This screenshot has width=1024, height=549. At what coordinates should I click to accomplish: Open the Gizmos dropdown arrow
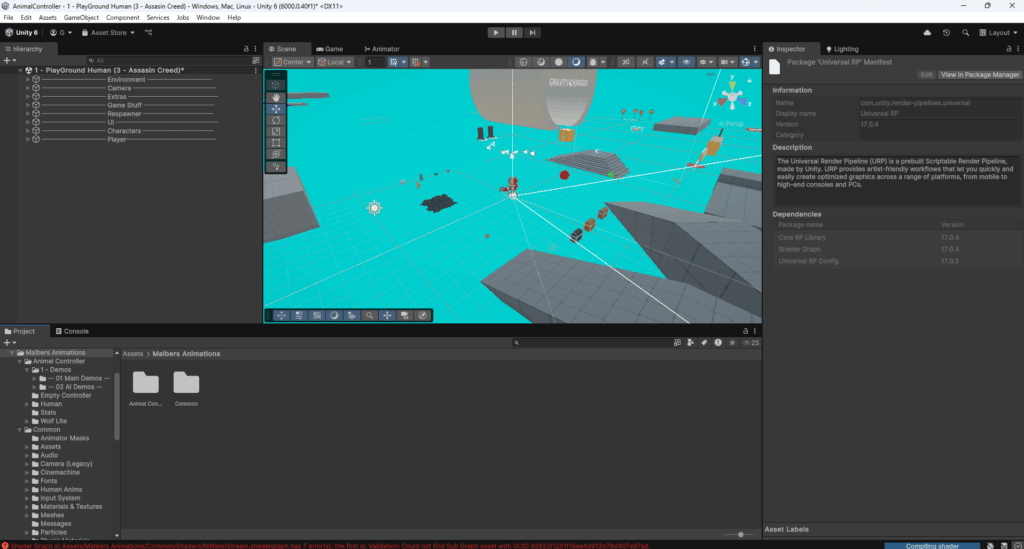[756, 62]
